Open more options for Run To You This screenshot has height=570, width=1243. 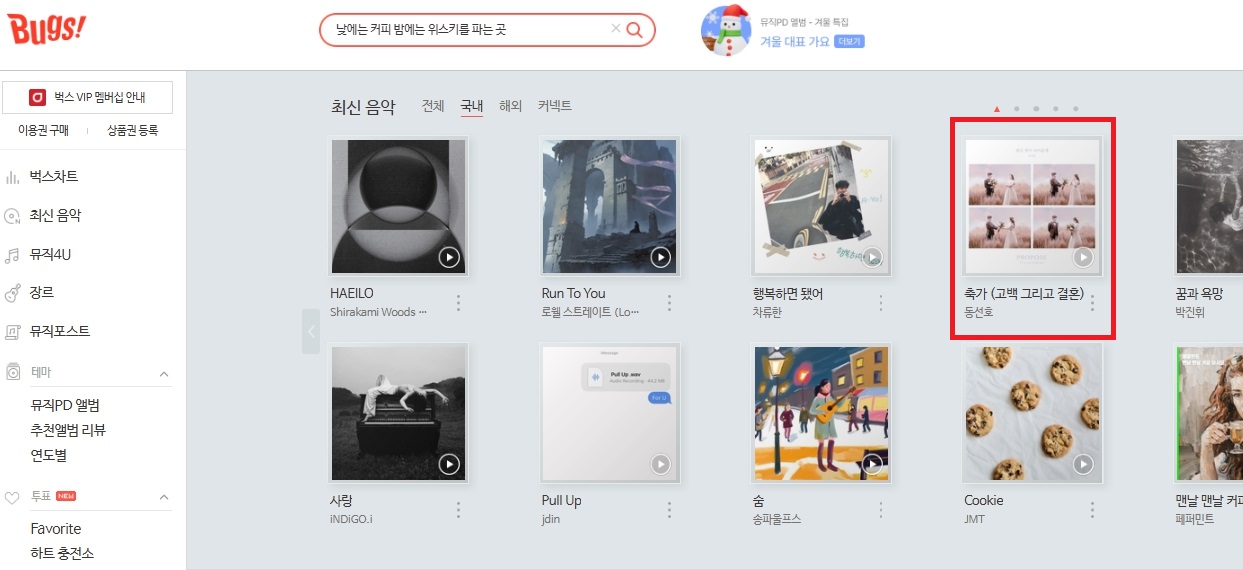(x=669, y=303)
